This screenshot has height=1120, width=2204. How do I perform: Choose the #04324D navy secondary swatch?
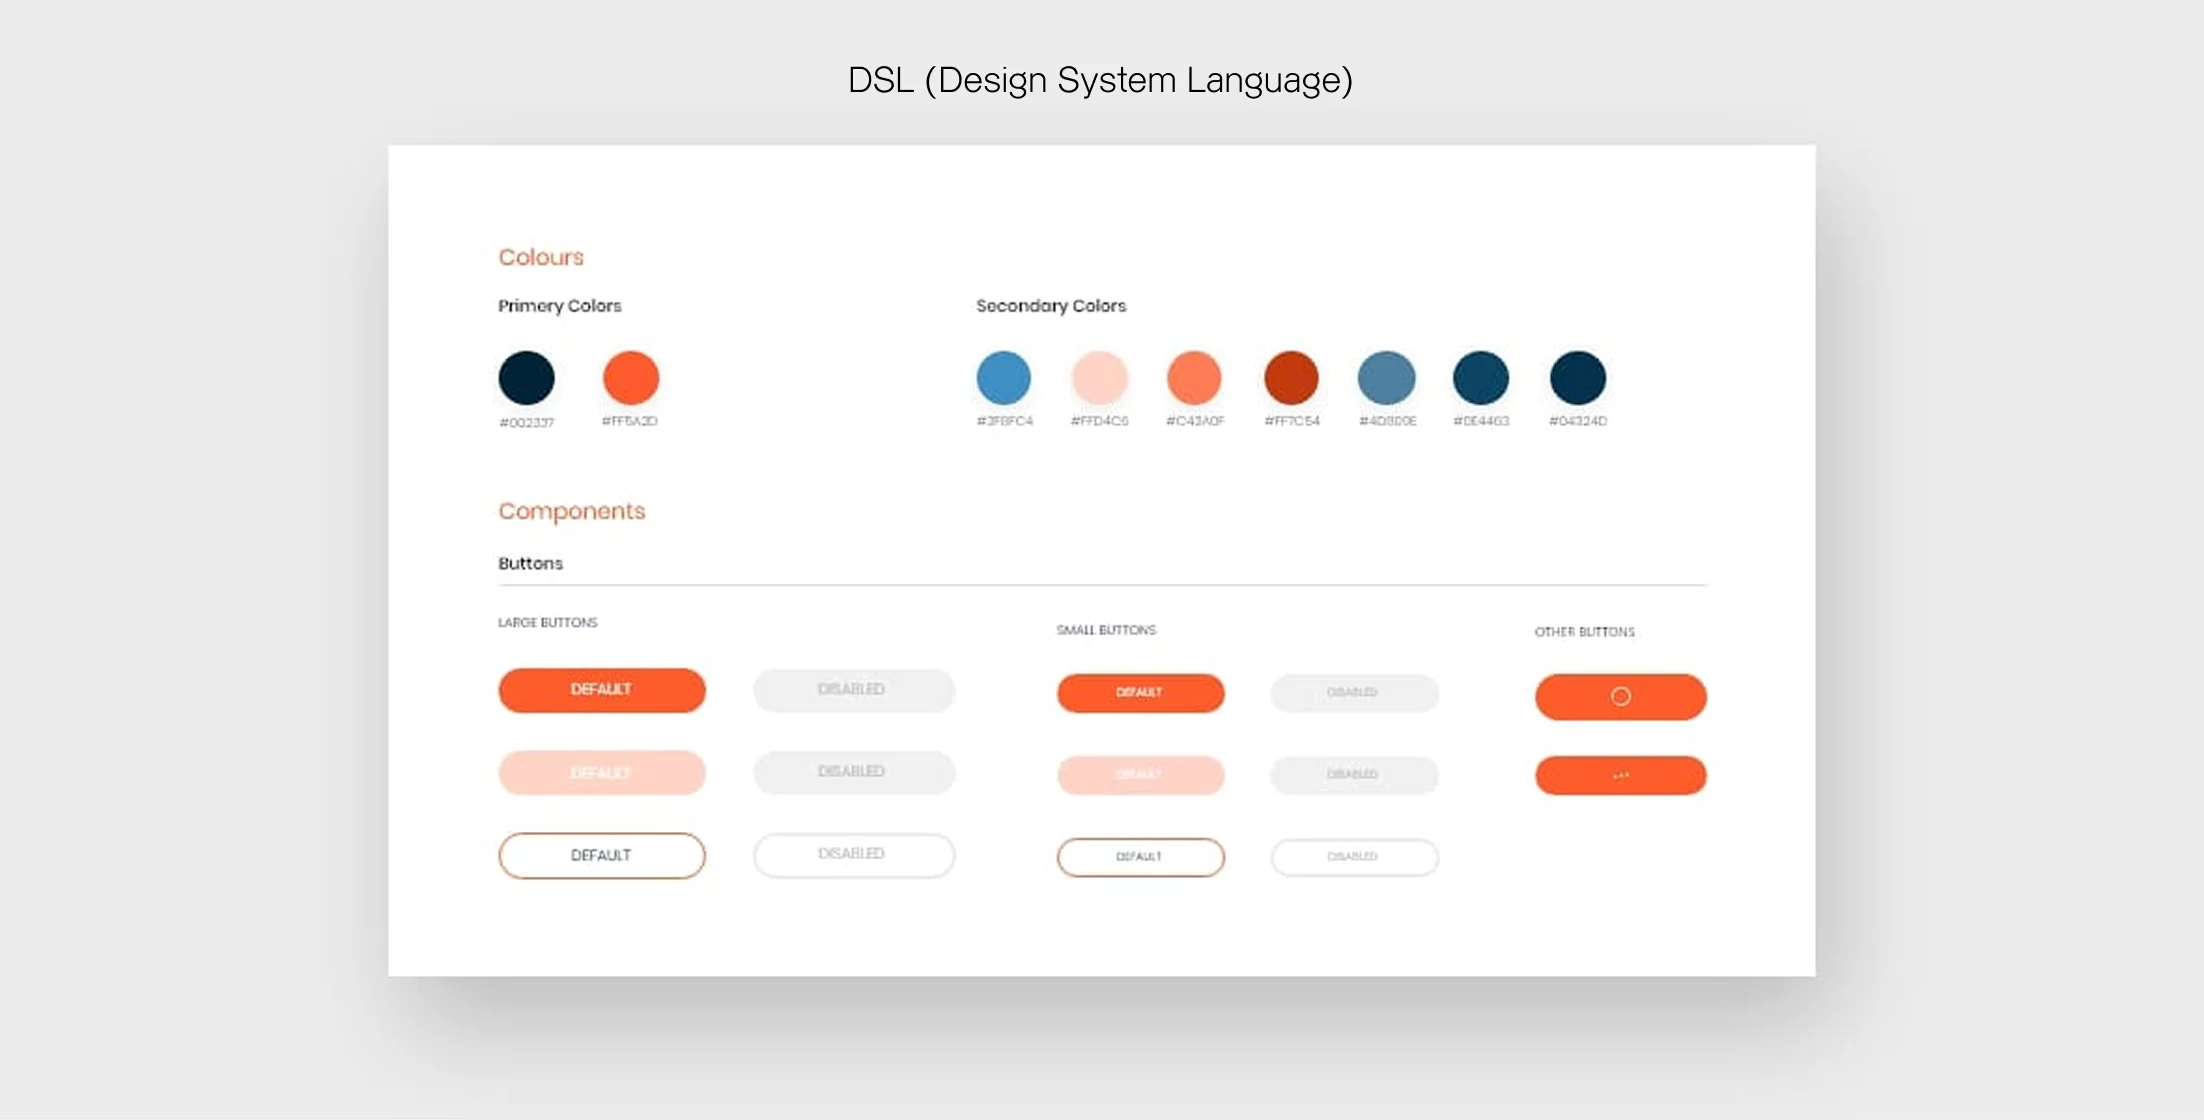pos(1578,378)
